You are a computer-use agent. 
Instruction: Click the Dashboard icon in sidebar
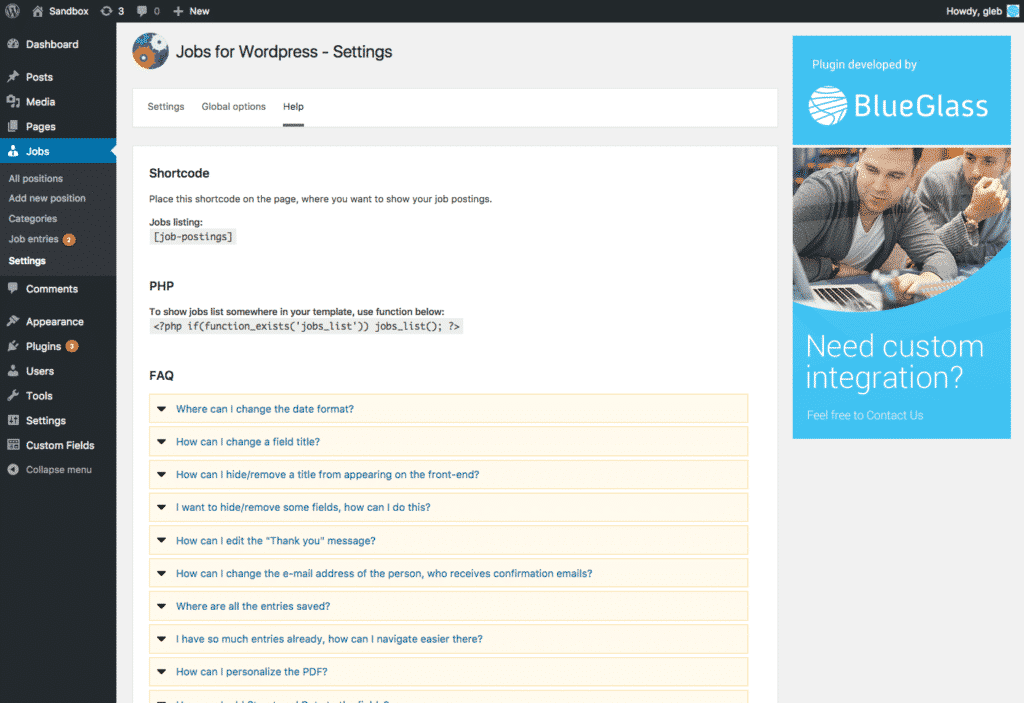[13, 45]
